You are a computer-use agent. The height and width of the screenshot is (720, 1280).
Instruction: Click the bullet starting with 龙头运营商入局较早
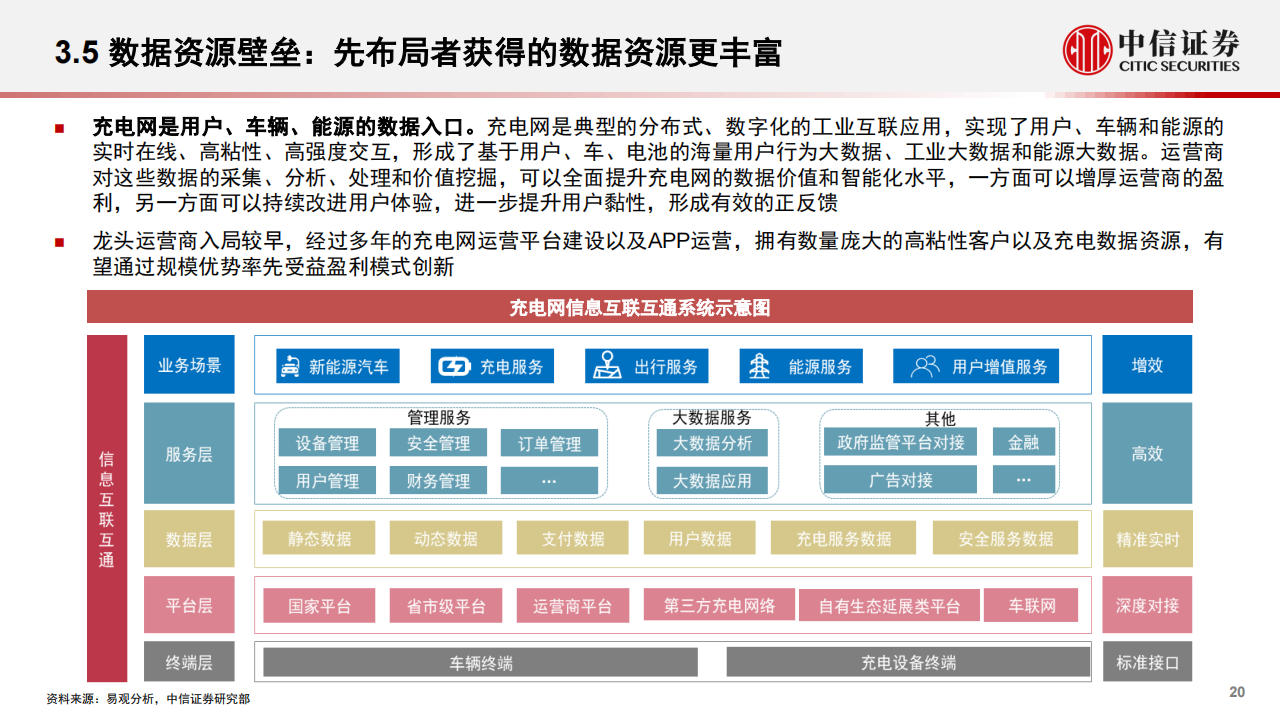(656, 254)
